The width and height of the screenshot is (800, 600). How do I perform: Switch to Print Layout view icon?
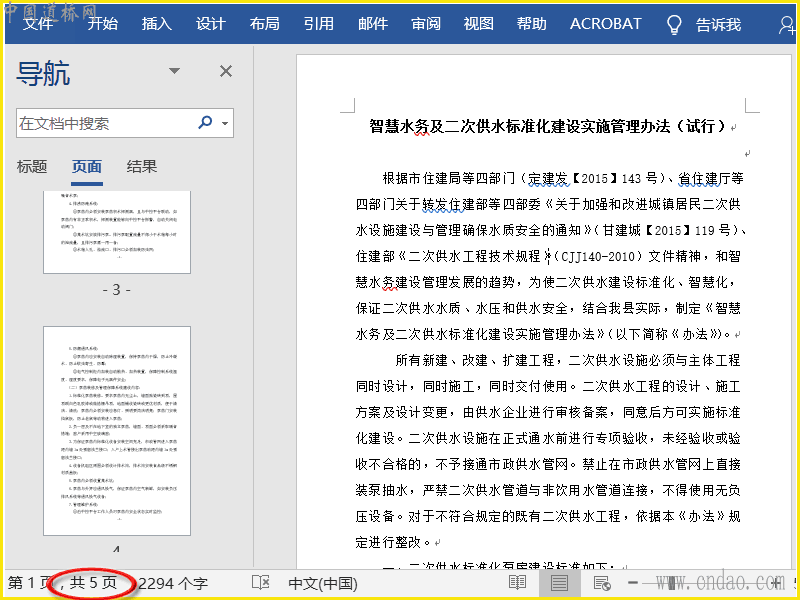[559, 583]
